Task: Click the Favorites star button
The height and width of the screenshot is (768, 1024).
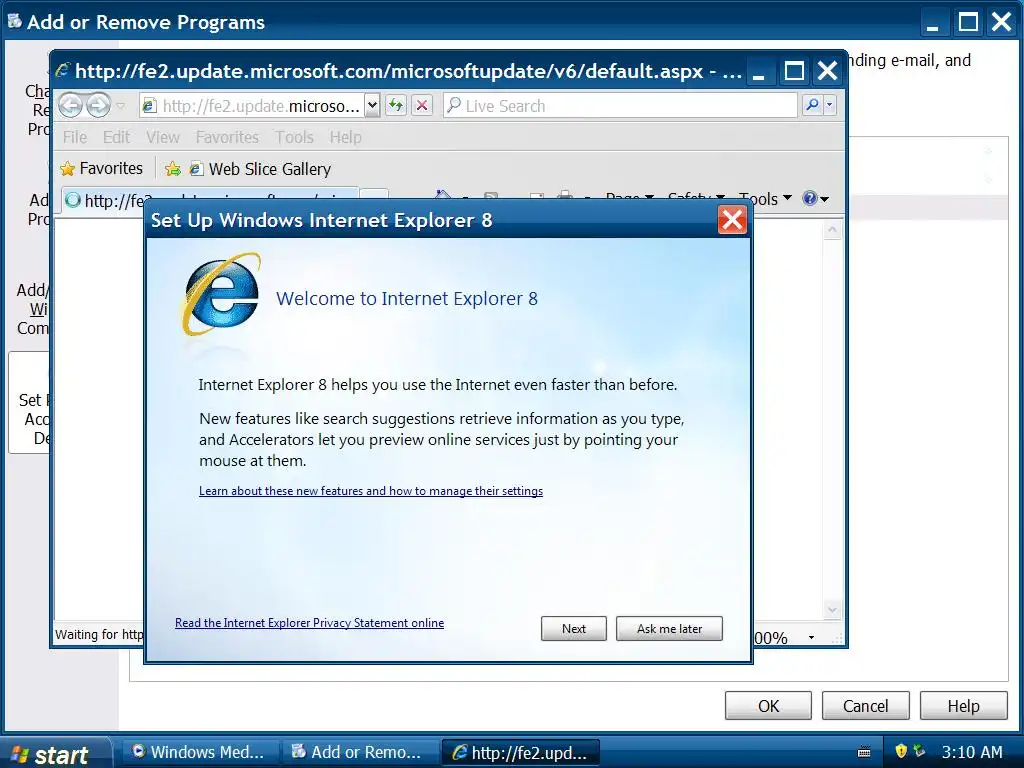Action: [x=101, y=168]
